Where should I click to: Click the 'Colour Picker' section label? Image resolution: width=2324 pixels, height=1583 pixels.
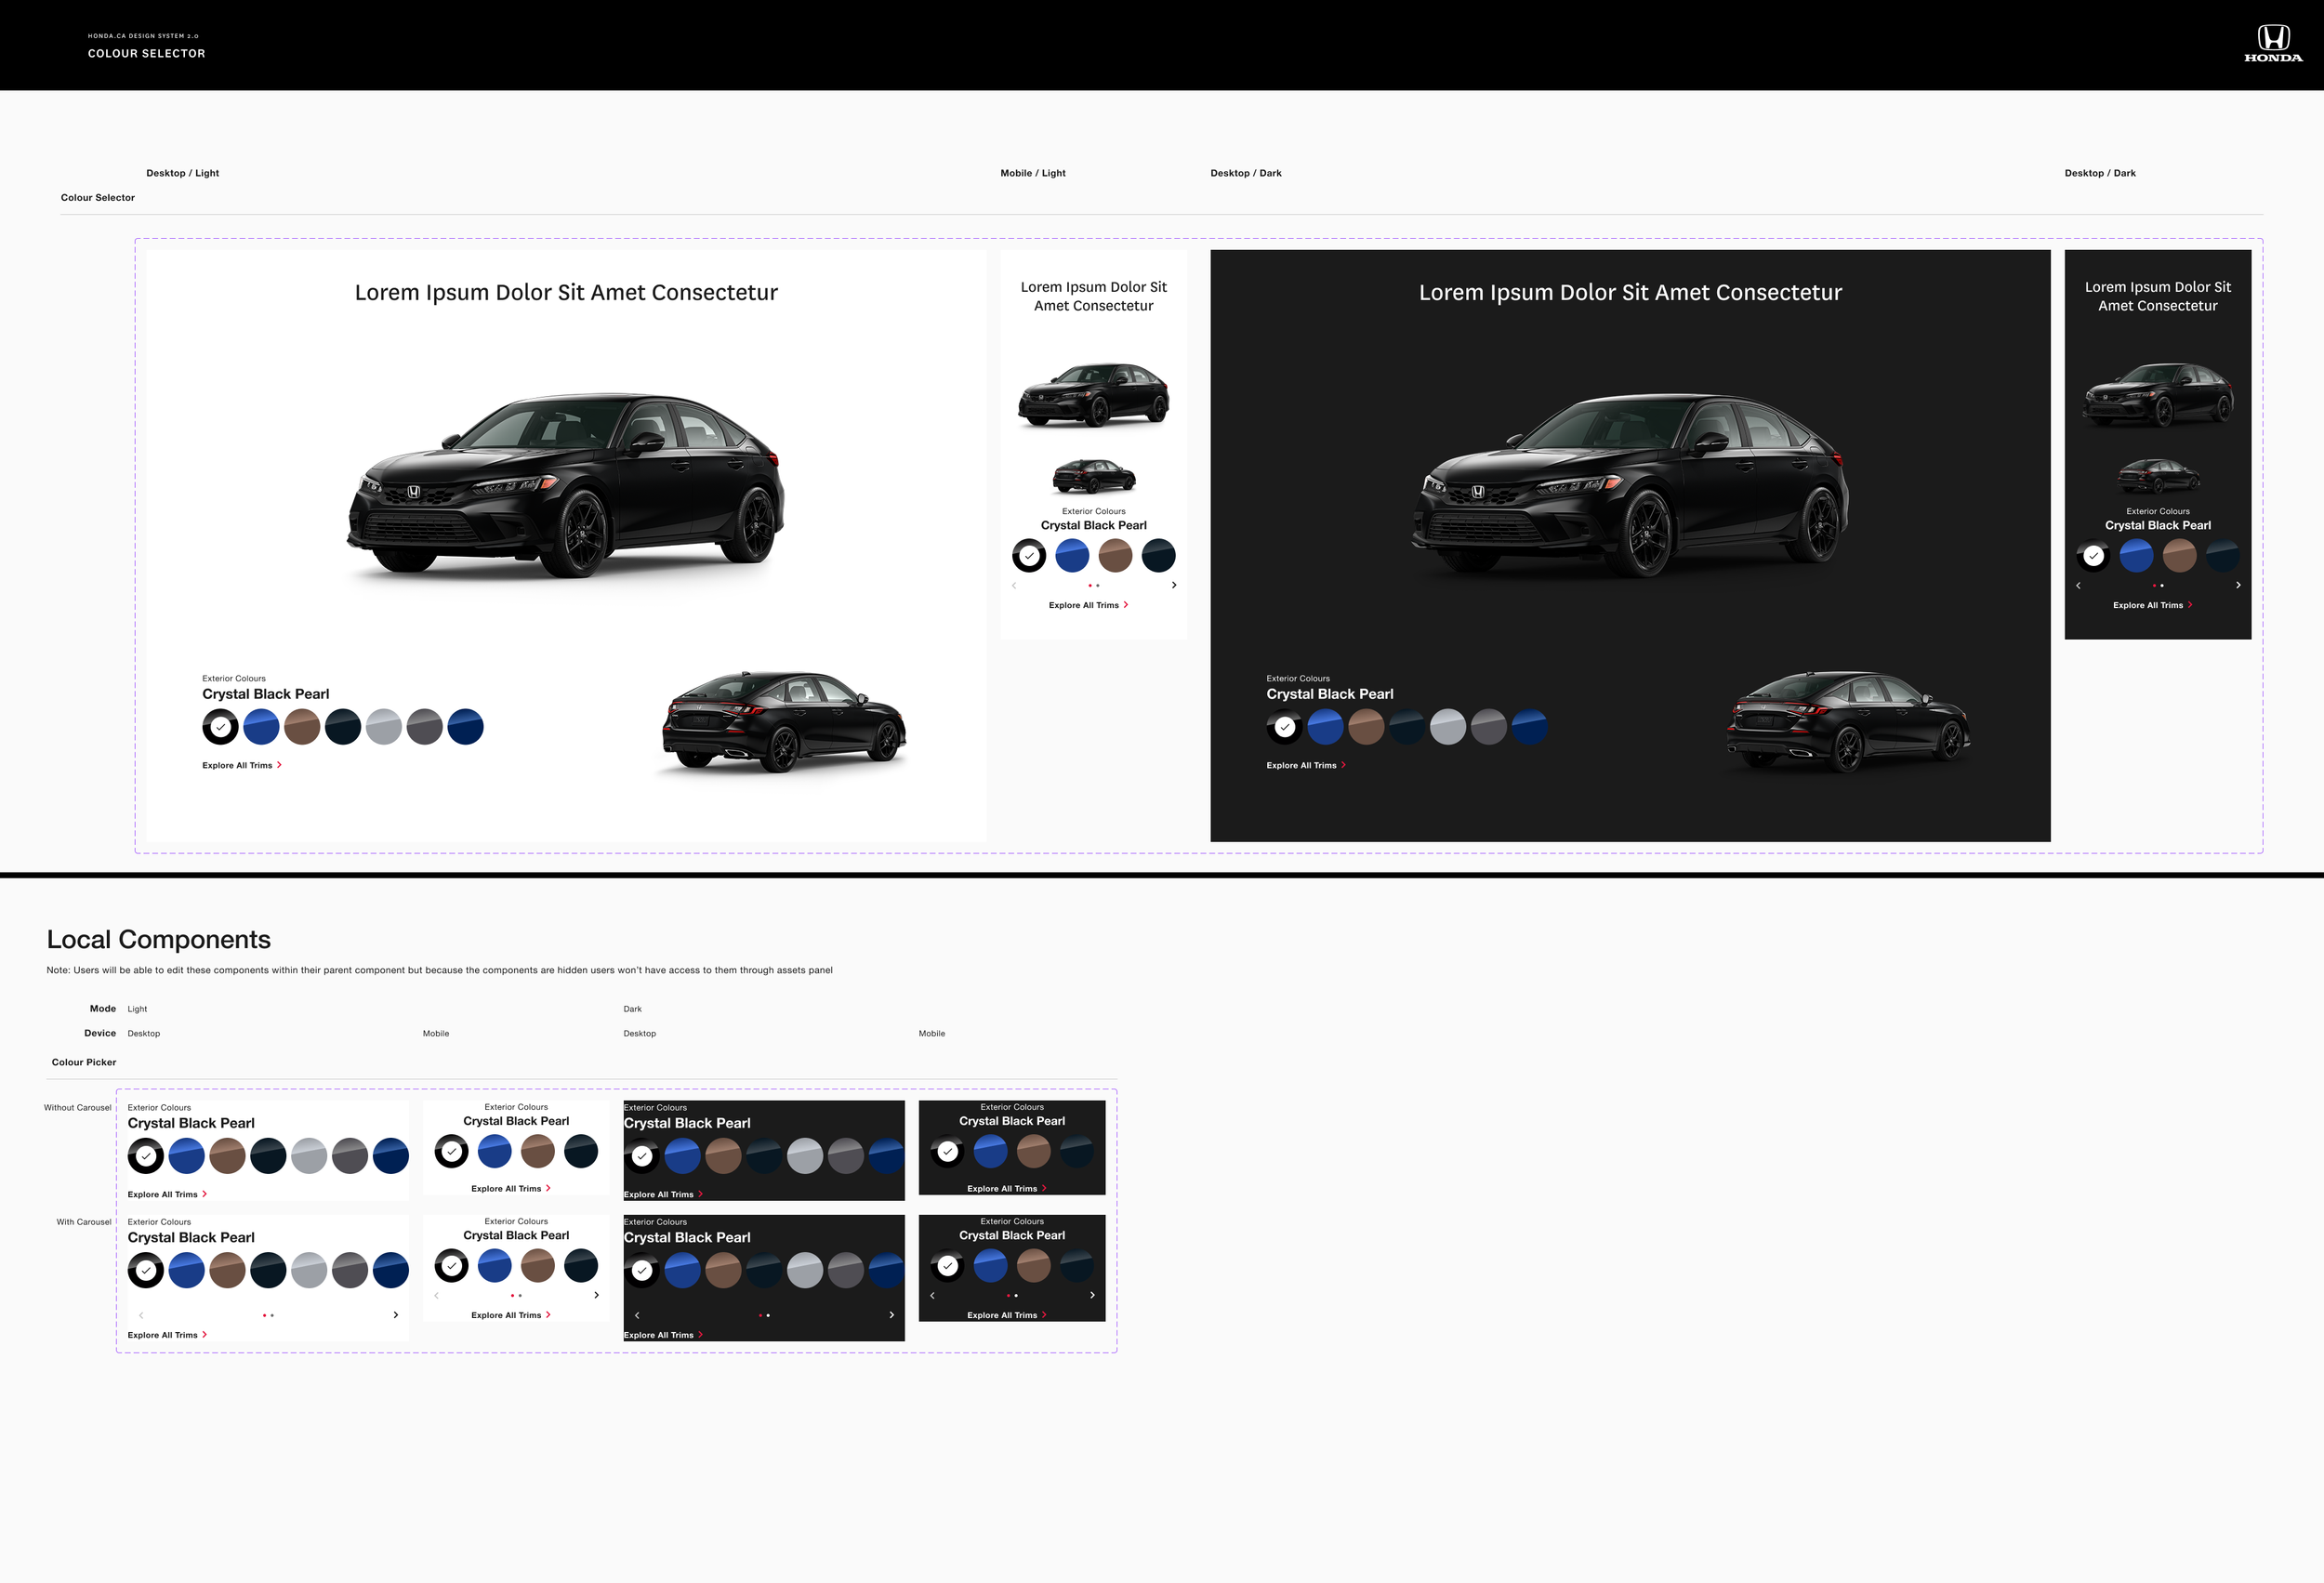point(84,1062)
